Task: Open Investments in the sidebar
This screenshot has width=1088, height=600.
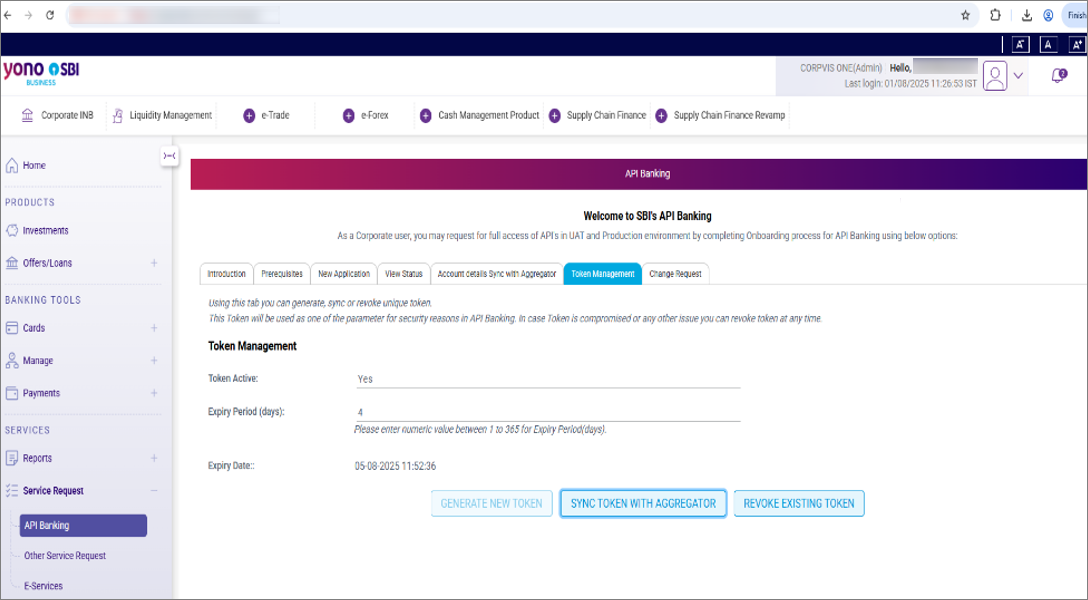Action: (x=45, y=230)
